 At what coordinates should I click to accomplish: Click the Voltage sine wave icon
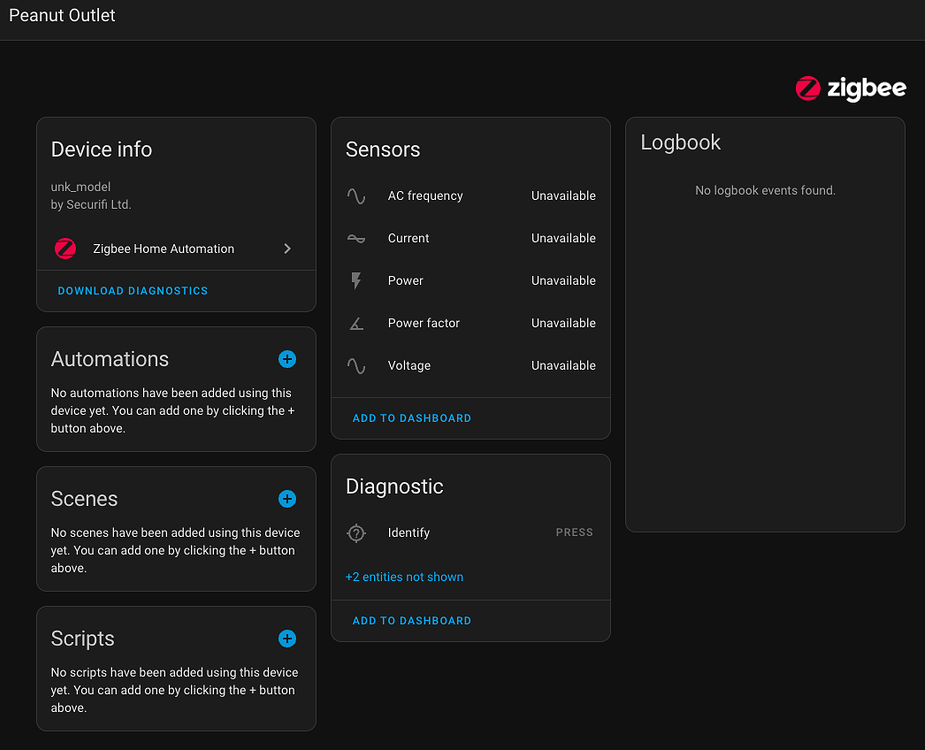pos(356,365)
